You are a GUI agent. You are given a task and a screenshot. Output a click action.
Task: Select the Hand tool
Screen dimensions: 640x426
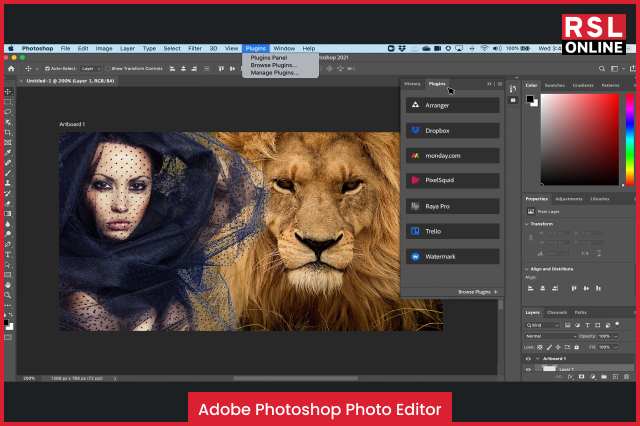click(8, 285)
